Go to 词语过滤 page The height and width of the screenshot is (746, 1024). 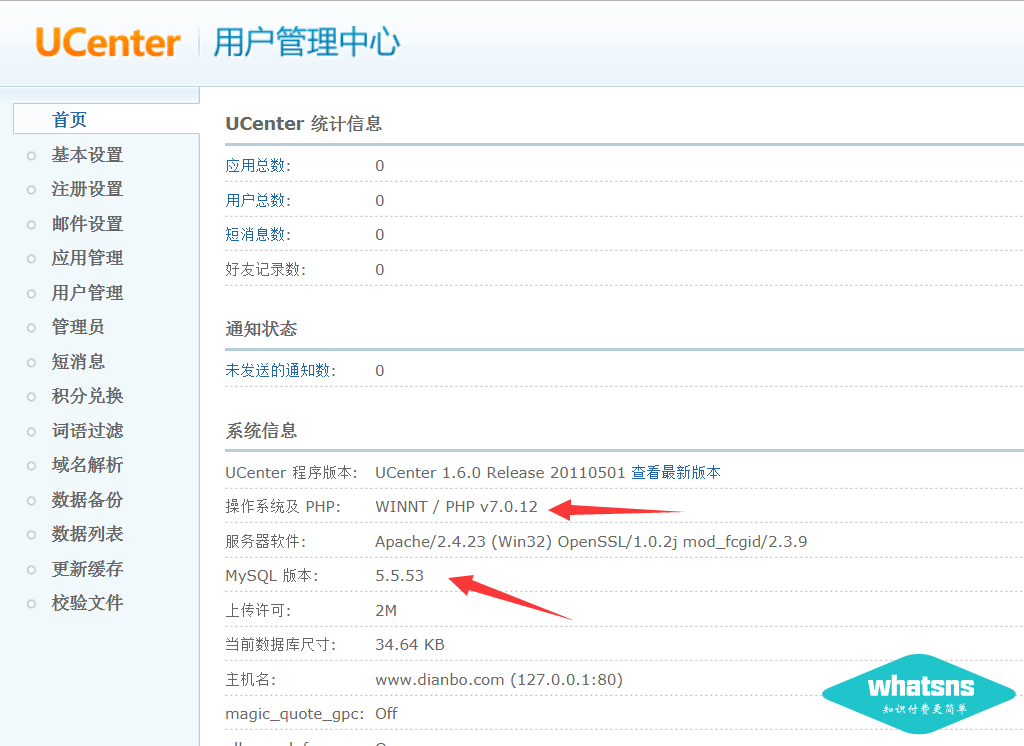tap(87, 431)
